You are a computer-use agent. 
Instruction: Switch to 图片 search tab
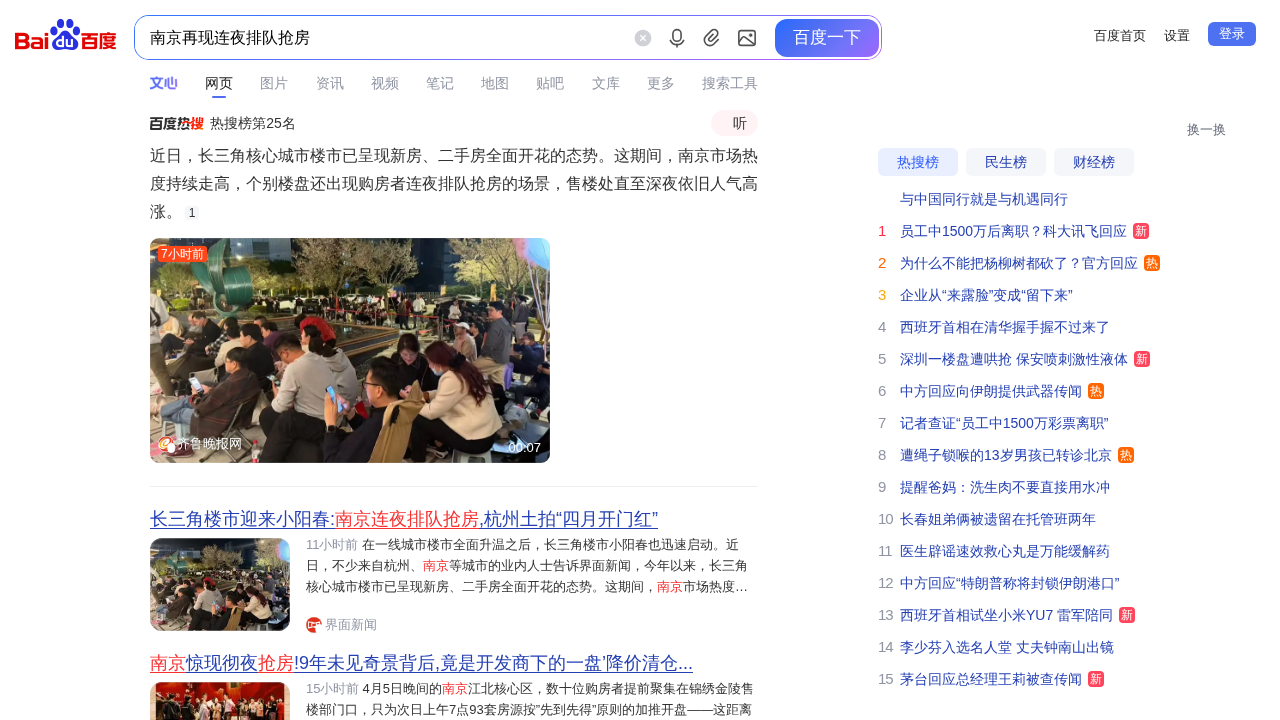click(x=273, y=83)
